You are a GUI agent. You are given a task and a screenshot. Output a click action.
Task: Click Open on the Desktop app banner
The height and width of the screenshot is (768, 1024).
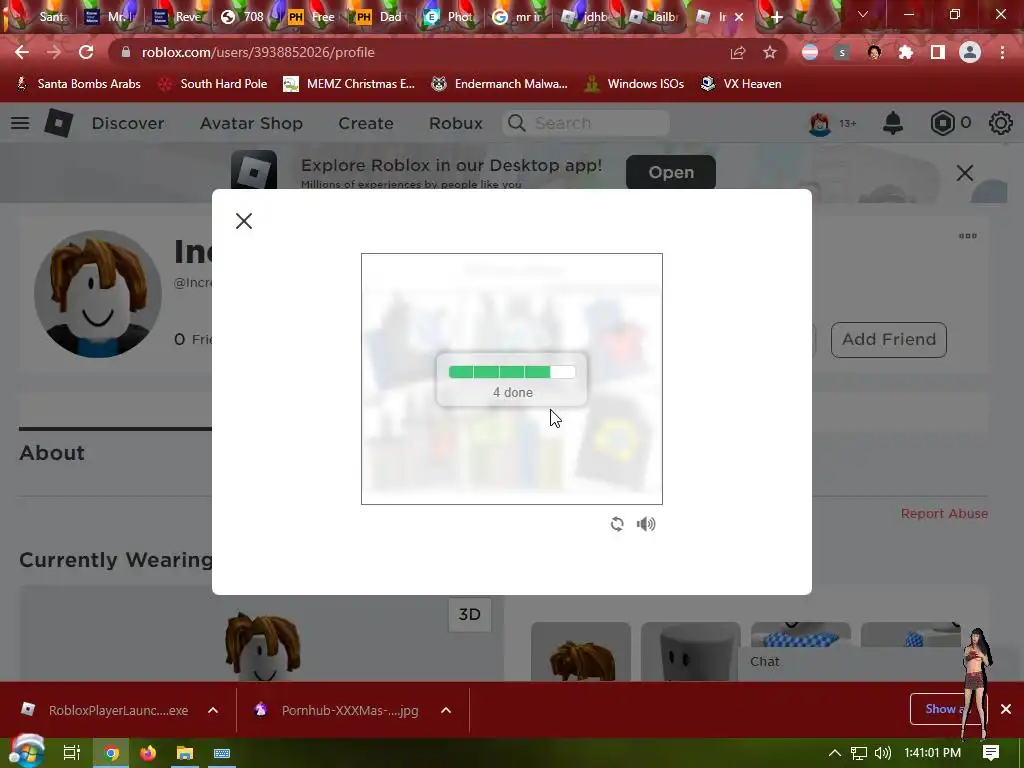coord(671,172)
